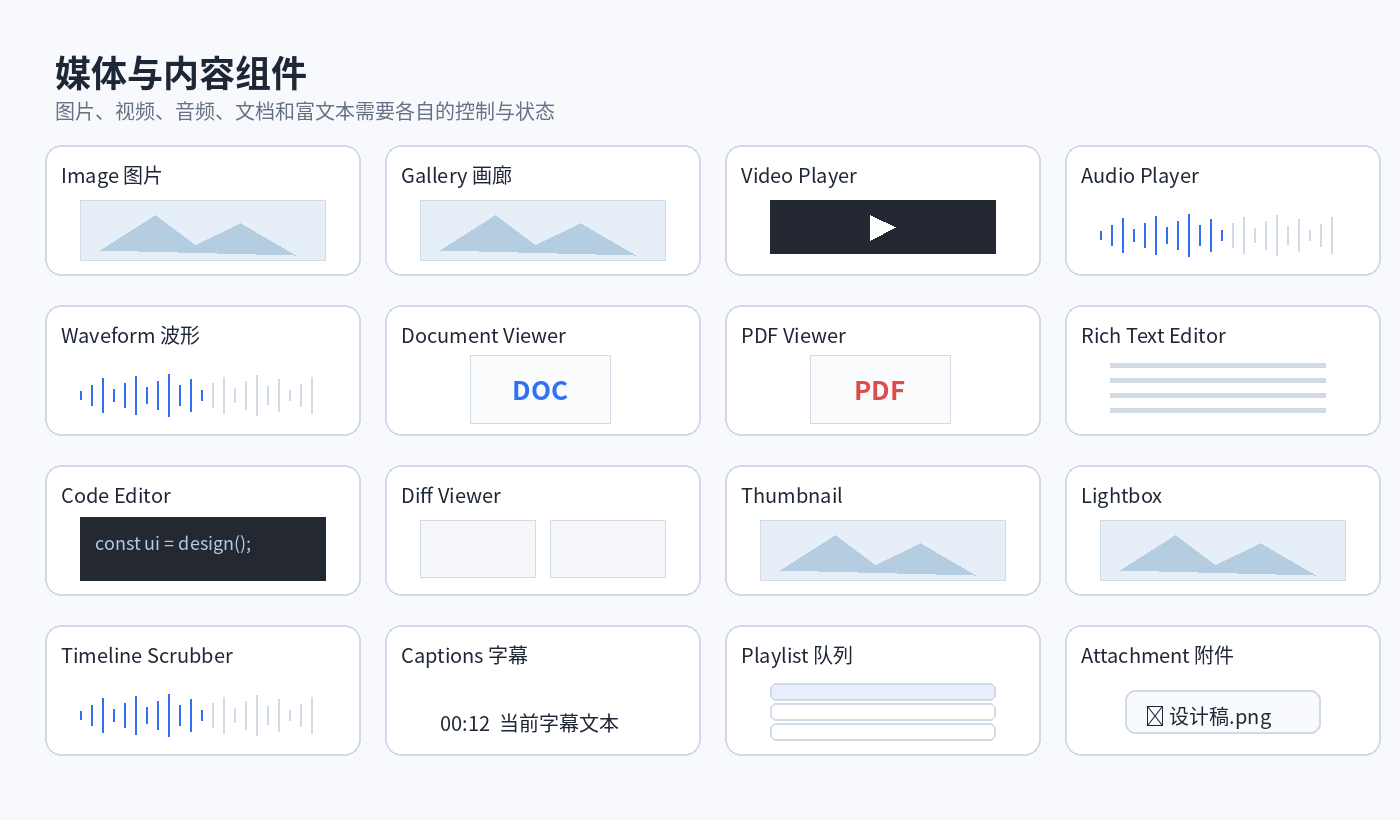This screenshot has width=1400, height=820.
Task: Click the Timeline Scrubber card title
Action: click(x=147, y=656)
